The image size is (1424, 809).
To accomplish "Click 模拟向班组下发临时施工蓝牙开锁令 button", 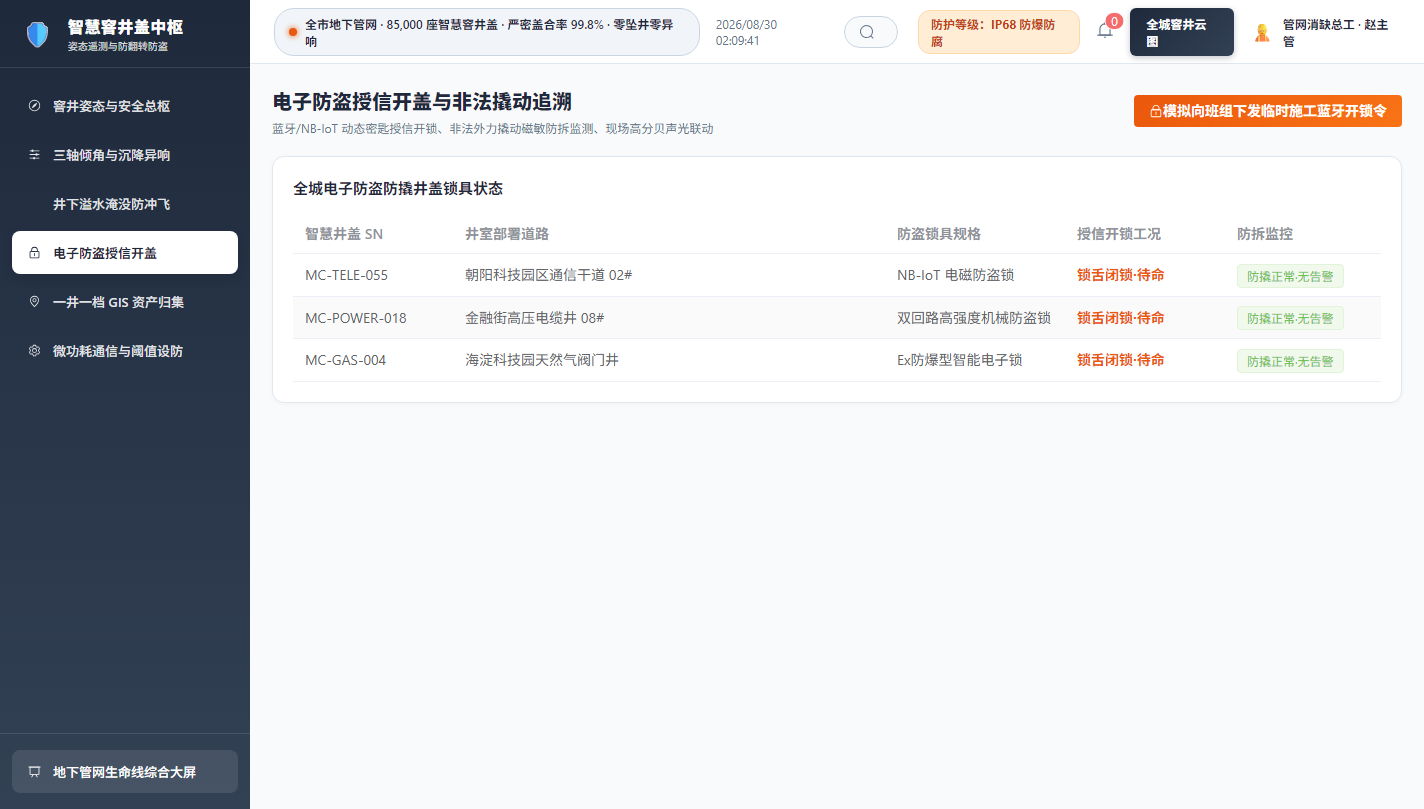I will (x=1268, y=111).
